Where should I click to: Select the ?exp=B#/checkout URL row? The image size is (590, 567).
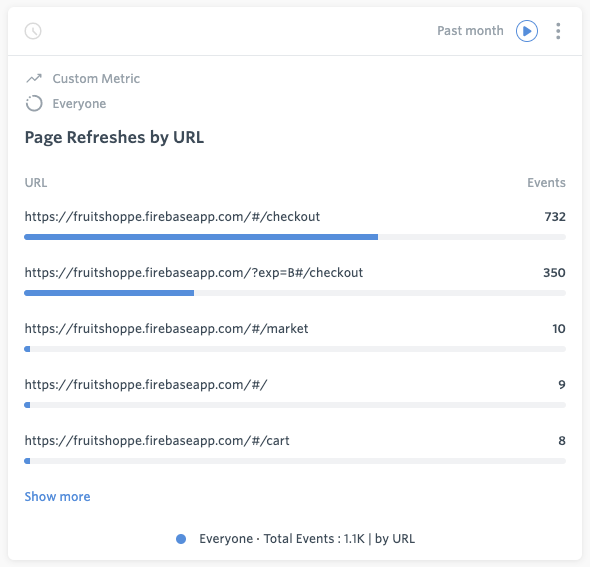click(x=295, y=281)
